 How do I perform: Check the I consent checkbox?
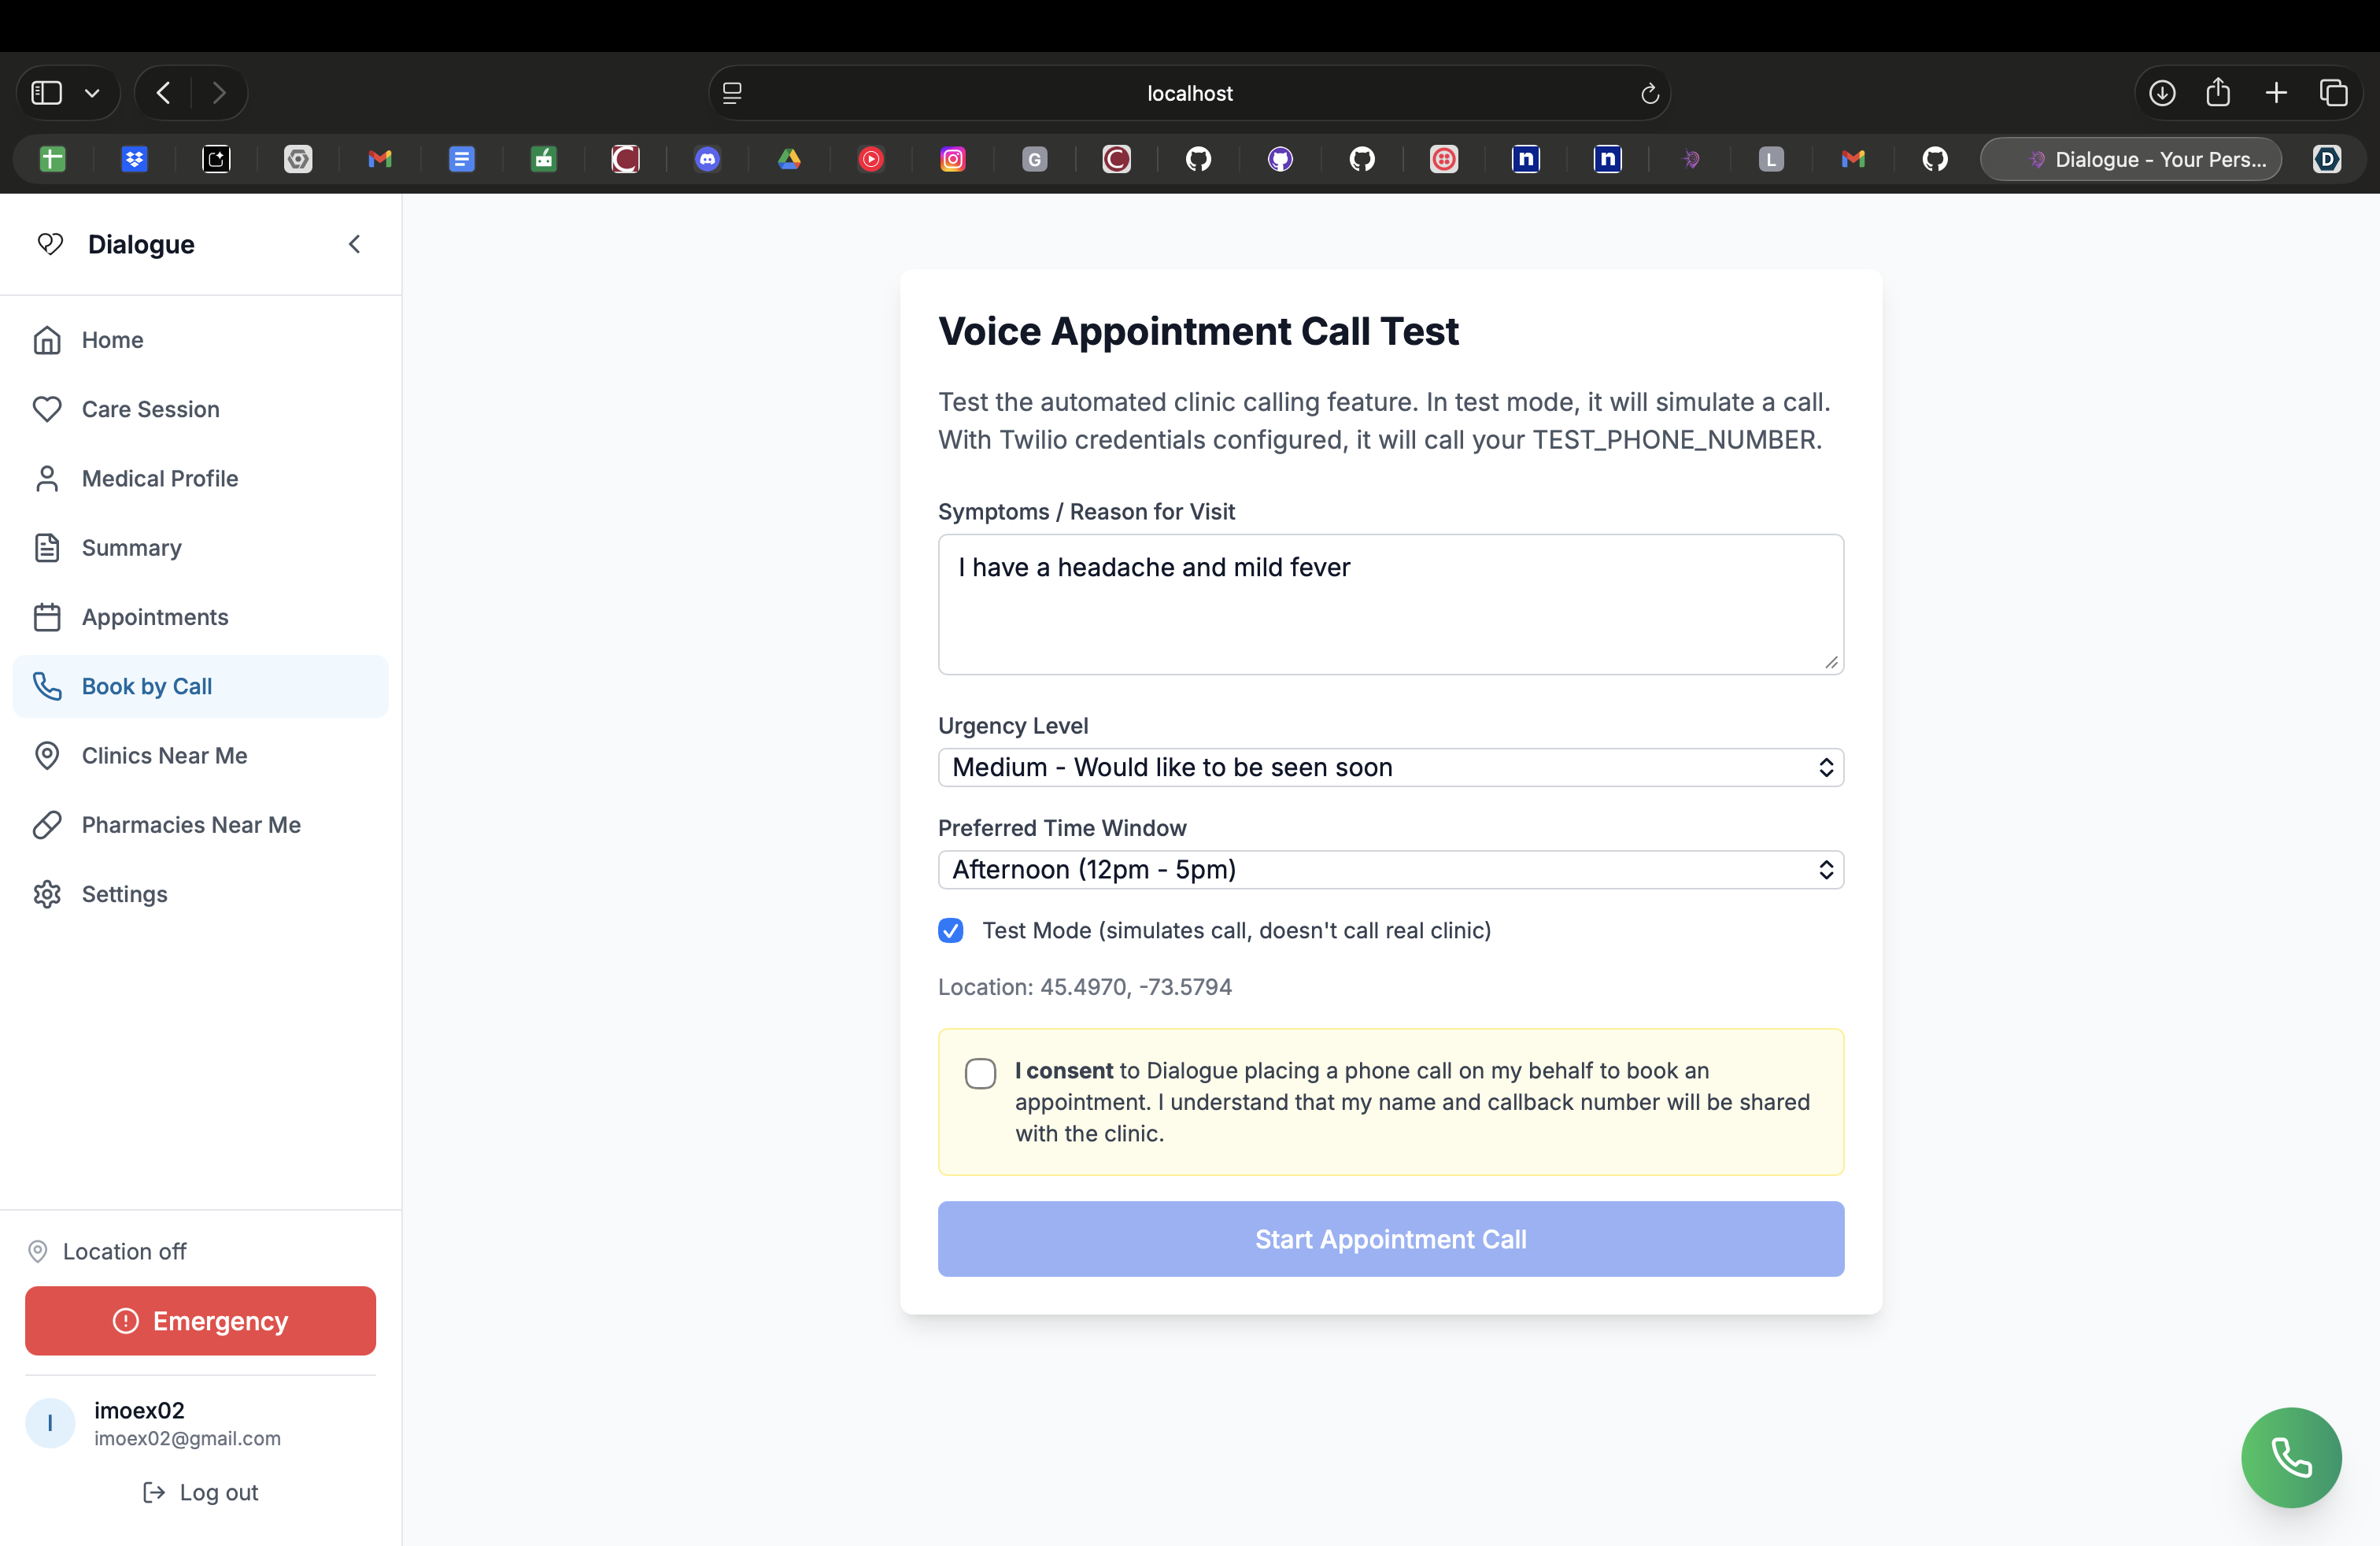(x=980, y=1073)
